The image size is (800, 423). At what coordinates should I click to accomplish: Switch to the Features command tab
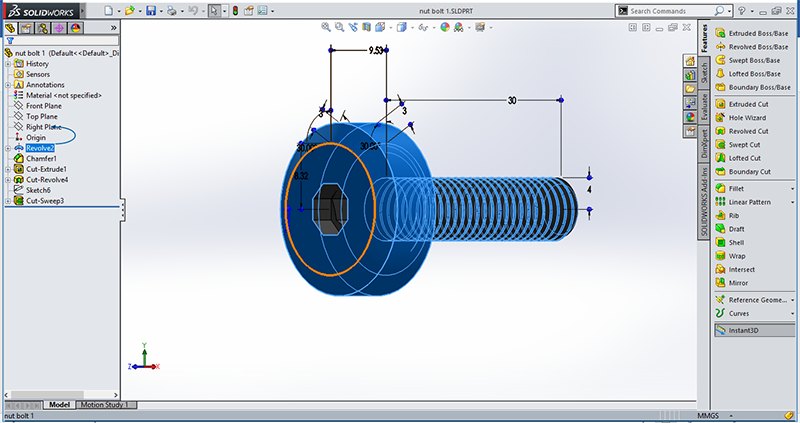pos(704,38)
